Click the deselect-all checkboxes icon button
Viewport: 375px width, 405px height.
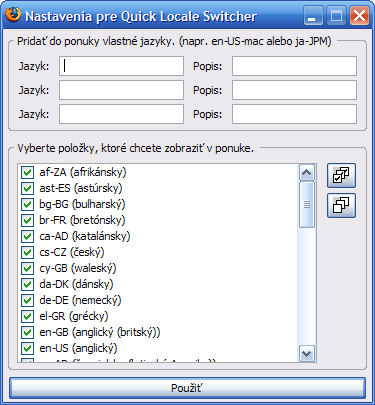coord(341,205)
